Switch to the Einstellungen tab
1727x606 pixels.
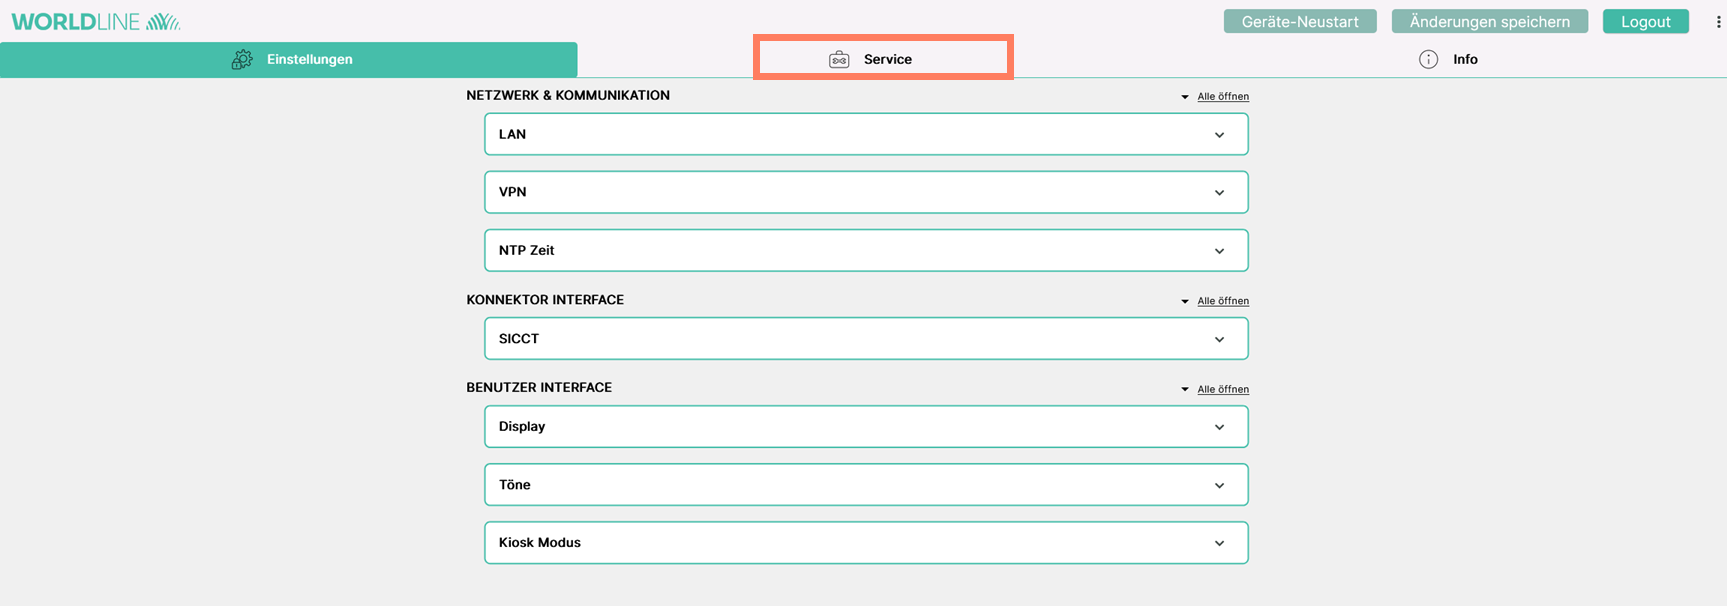pos(289,60)
